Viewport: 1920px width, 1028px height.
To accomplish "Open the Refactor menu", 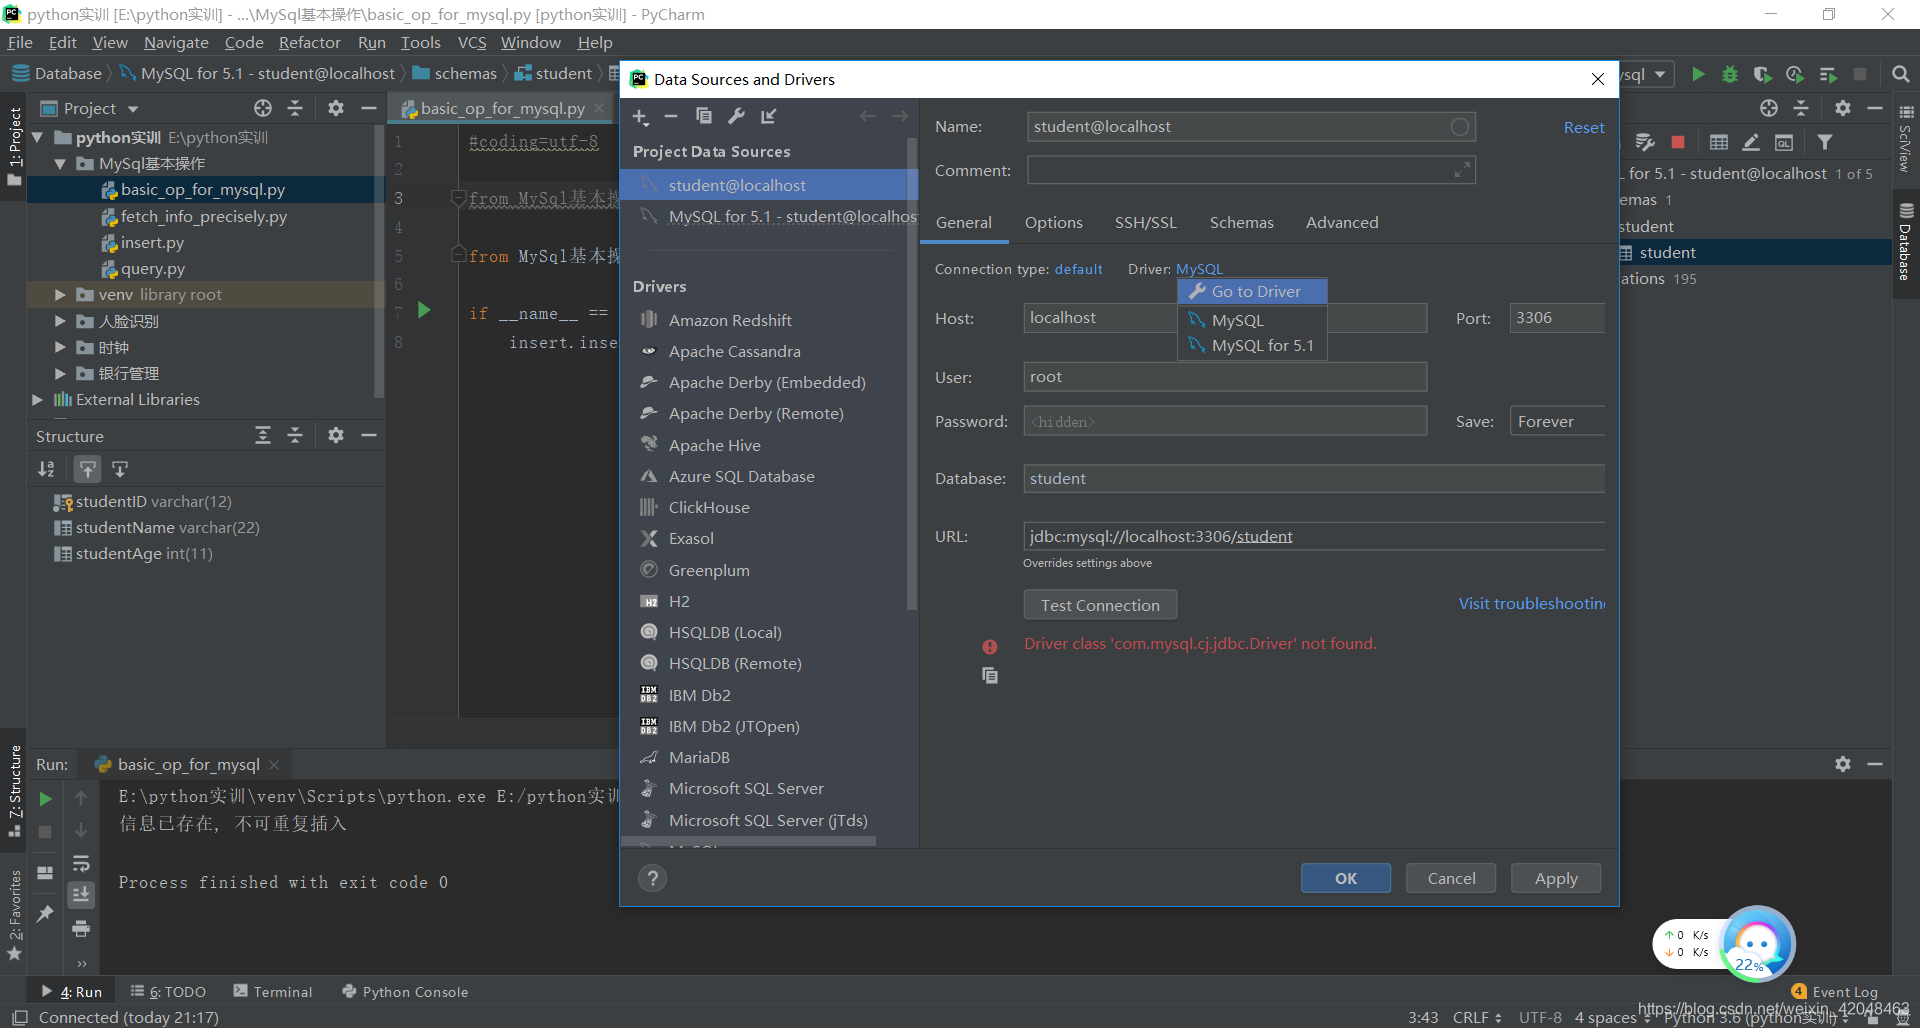I will coord(309,42).
